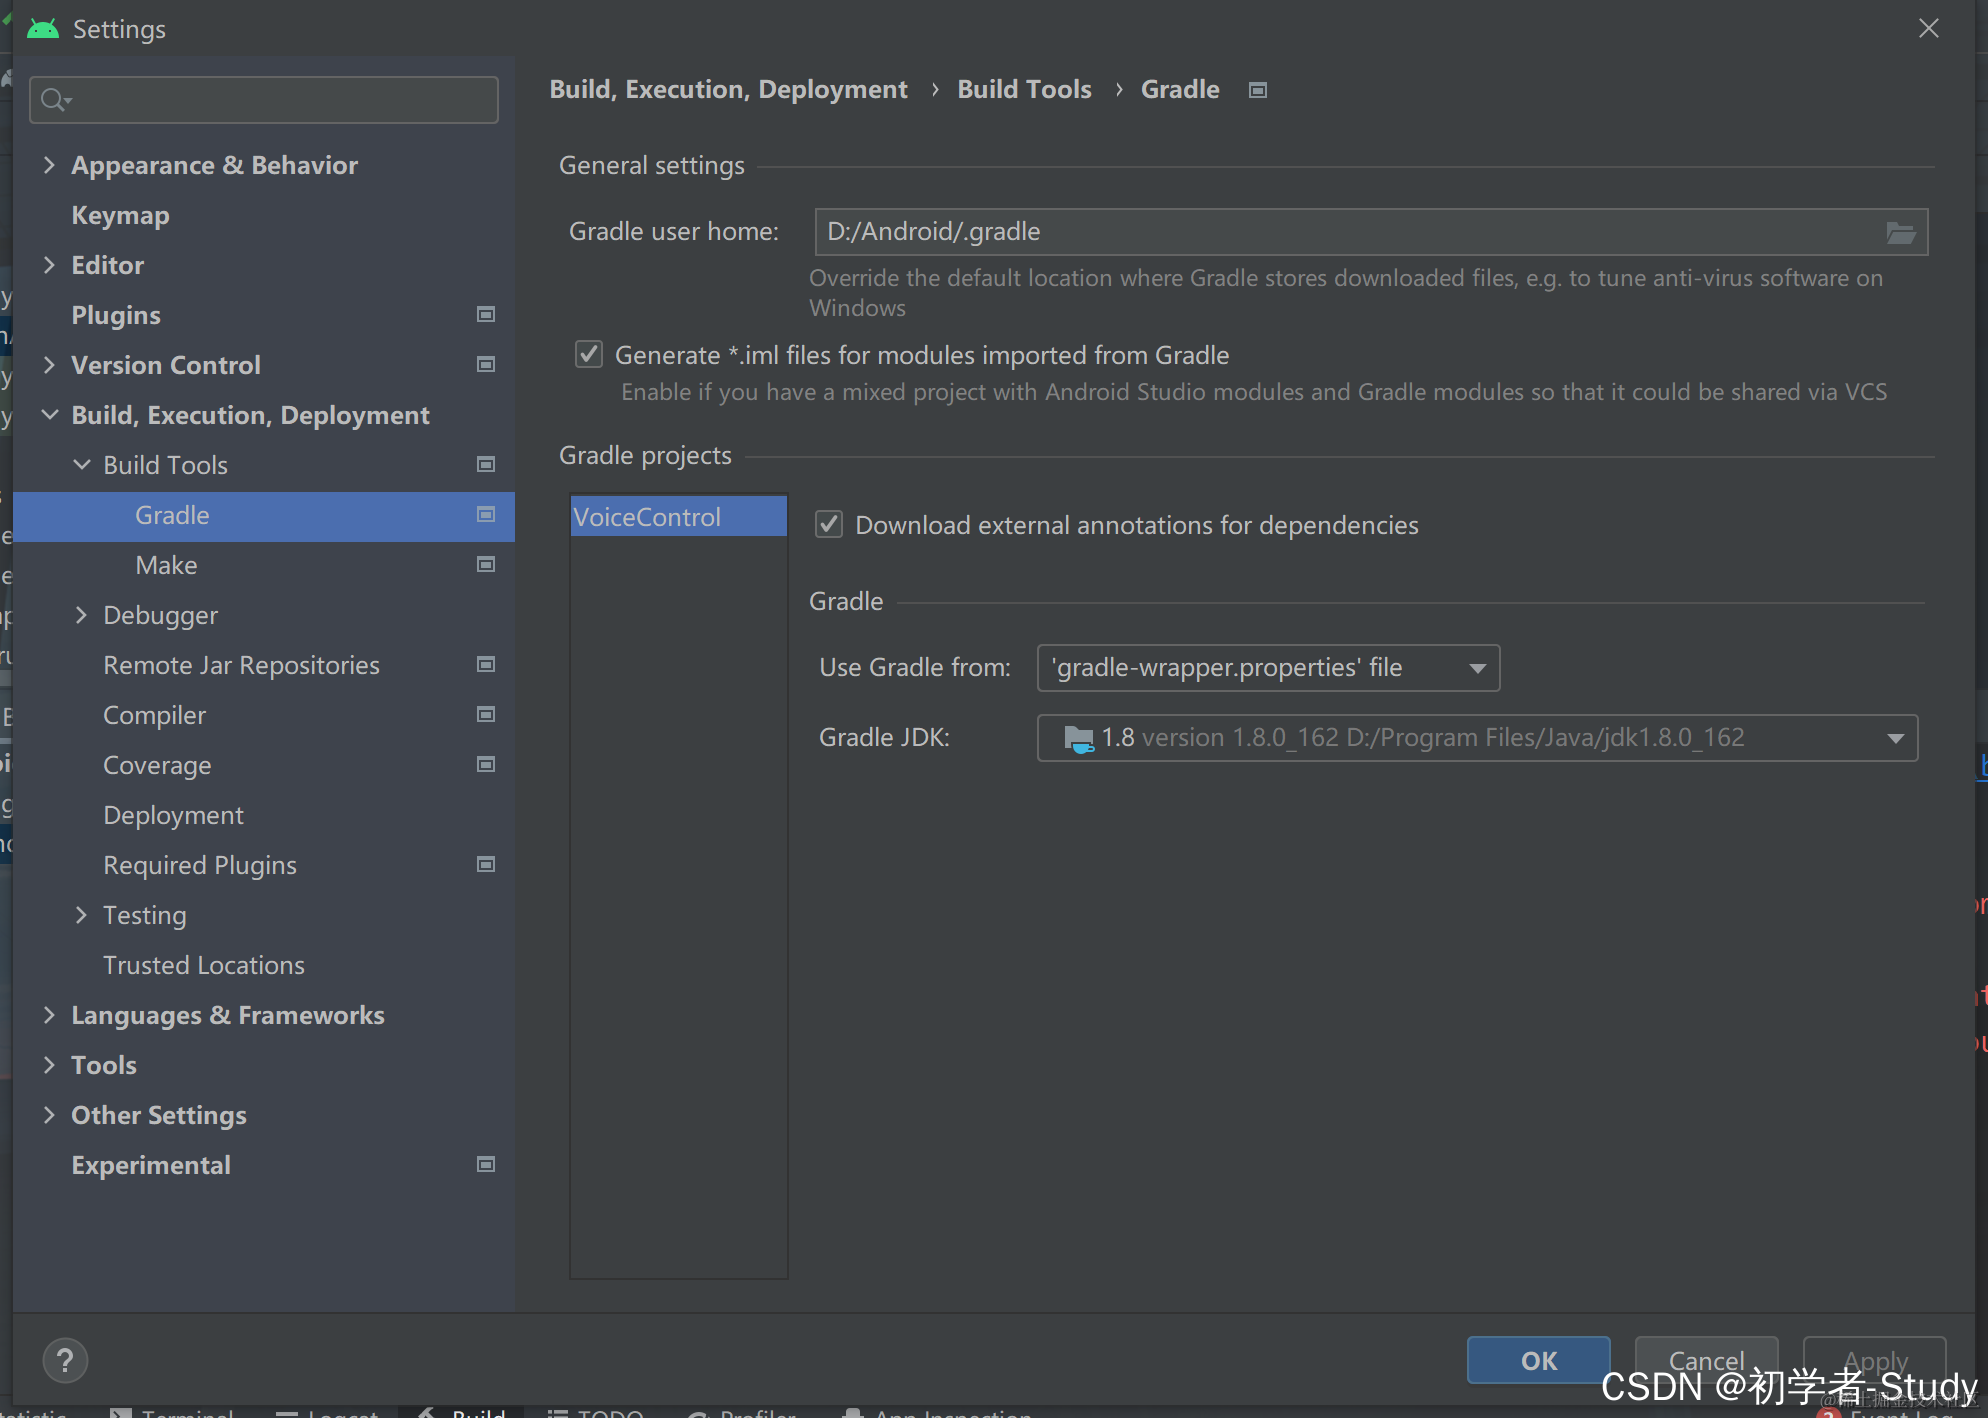Click Build Tools in the breadcrumb

click(x=1024, y=90)
